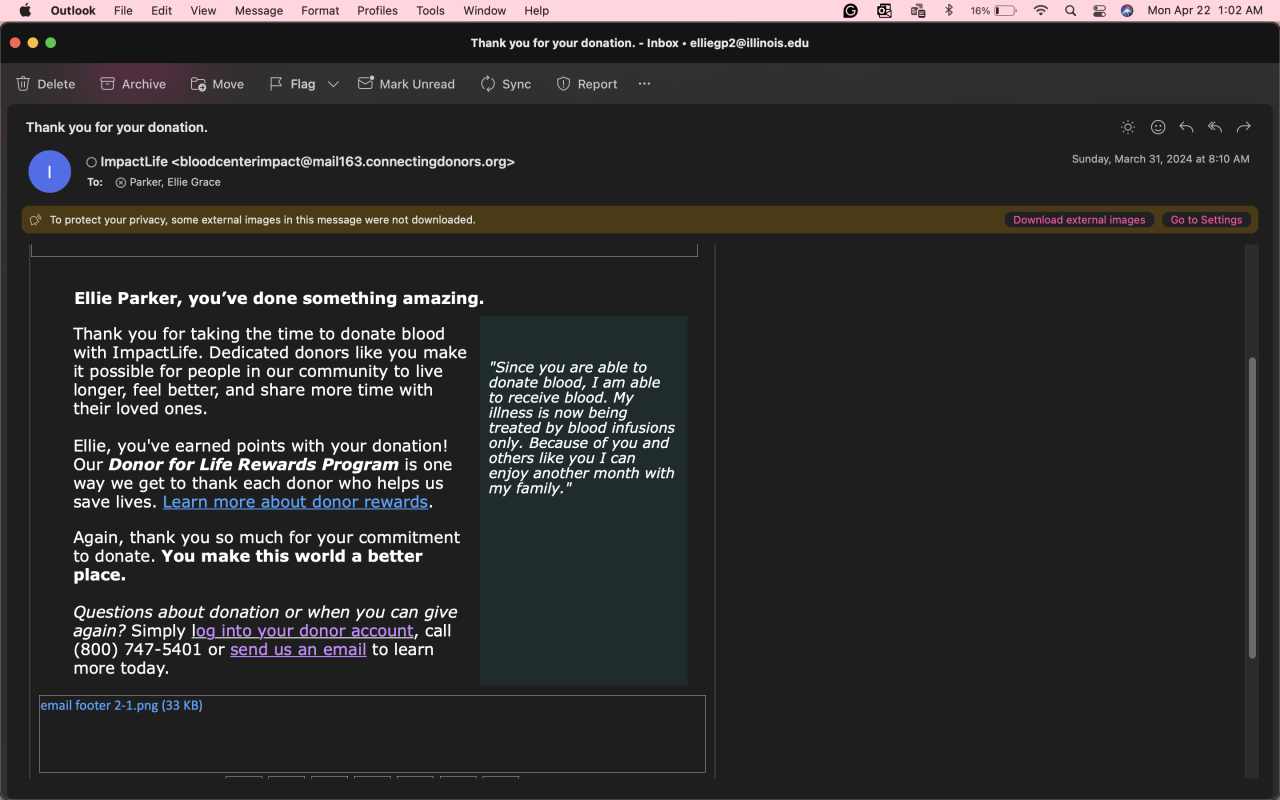Screen dimensions: 1280x800
Task: Toggle light mode with sun icon
Action: 1128,127
